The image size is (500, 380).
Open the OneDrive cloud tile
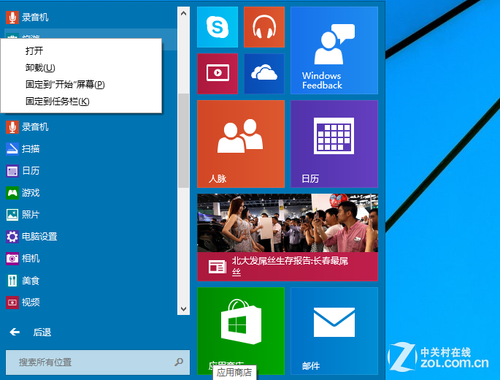click(264, 74)
